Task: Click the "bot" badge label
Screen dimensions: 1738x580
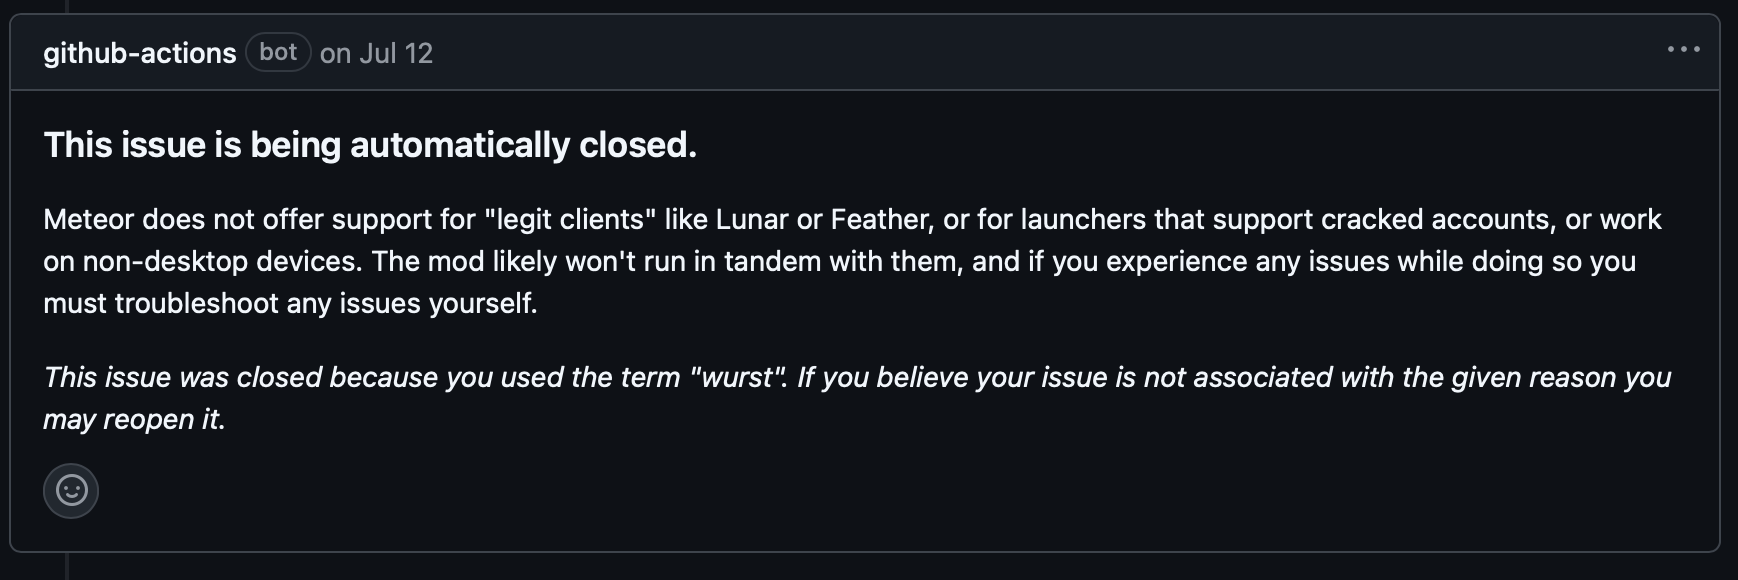Action: (278, 52)
